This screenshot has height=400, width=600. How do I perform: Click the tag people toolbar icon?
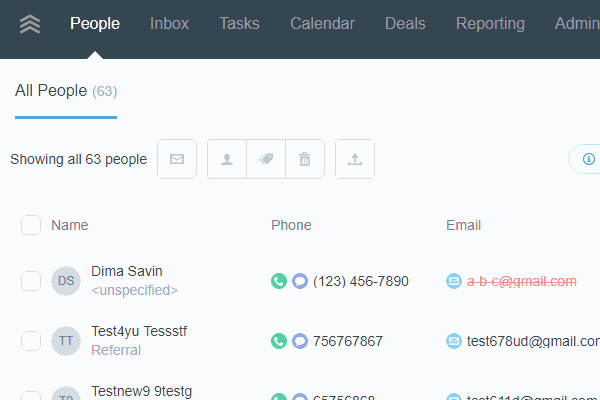coord(266,159)
